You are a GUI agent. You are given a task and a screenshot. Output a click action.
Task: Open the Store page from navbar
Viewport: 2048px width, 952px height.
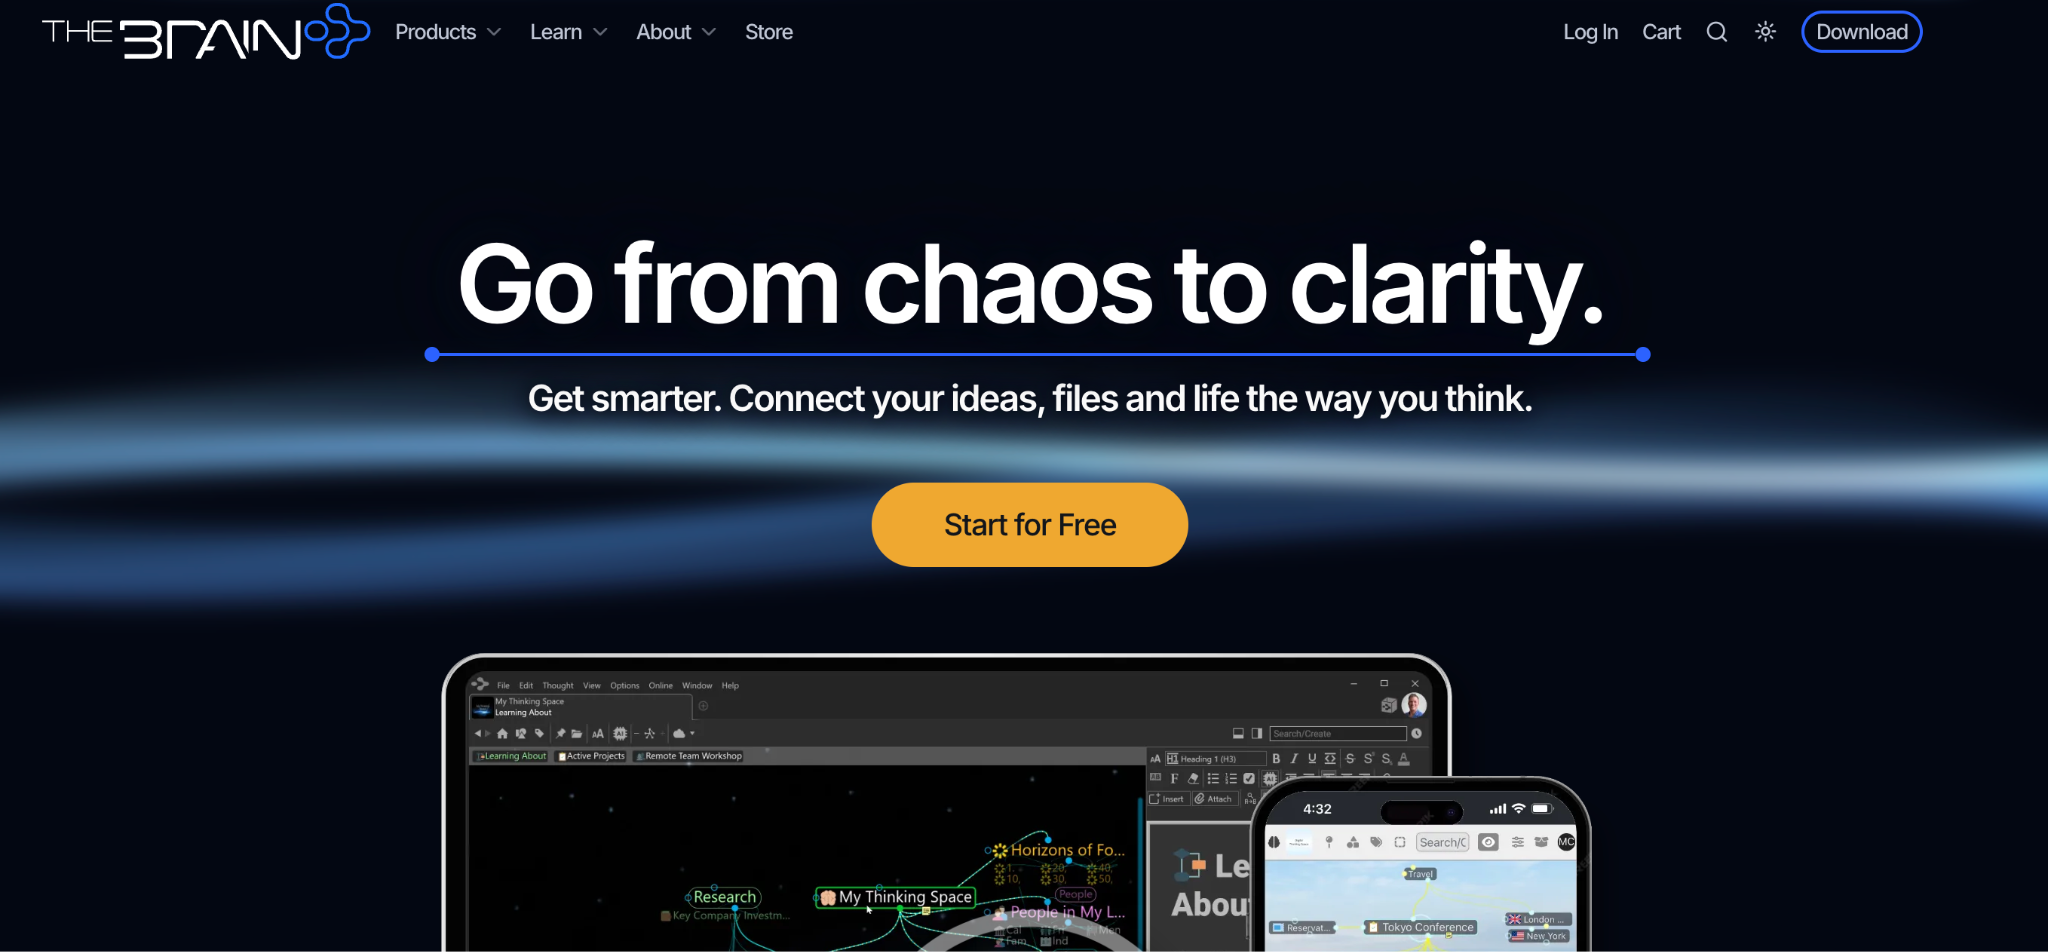pos(768,32)
